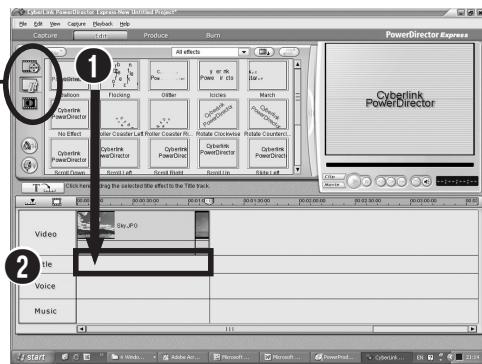Viewport: 482px width, 364px height.
Task: Open the Playback menu
Action: coord(103,24)
